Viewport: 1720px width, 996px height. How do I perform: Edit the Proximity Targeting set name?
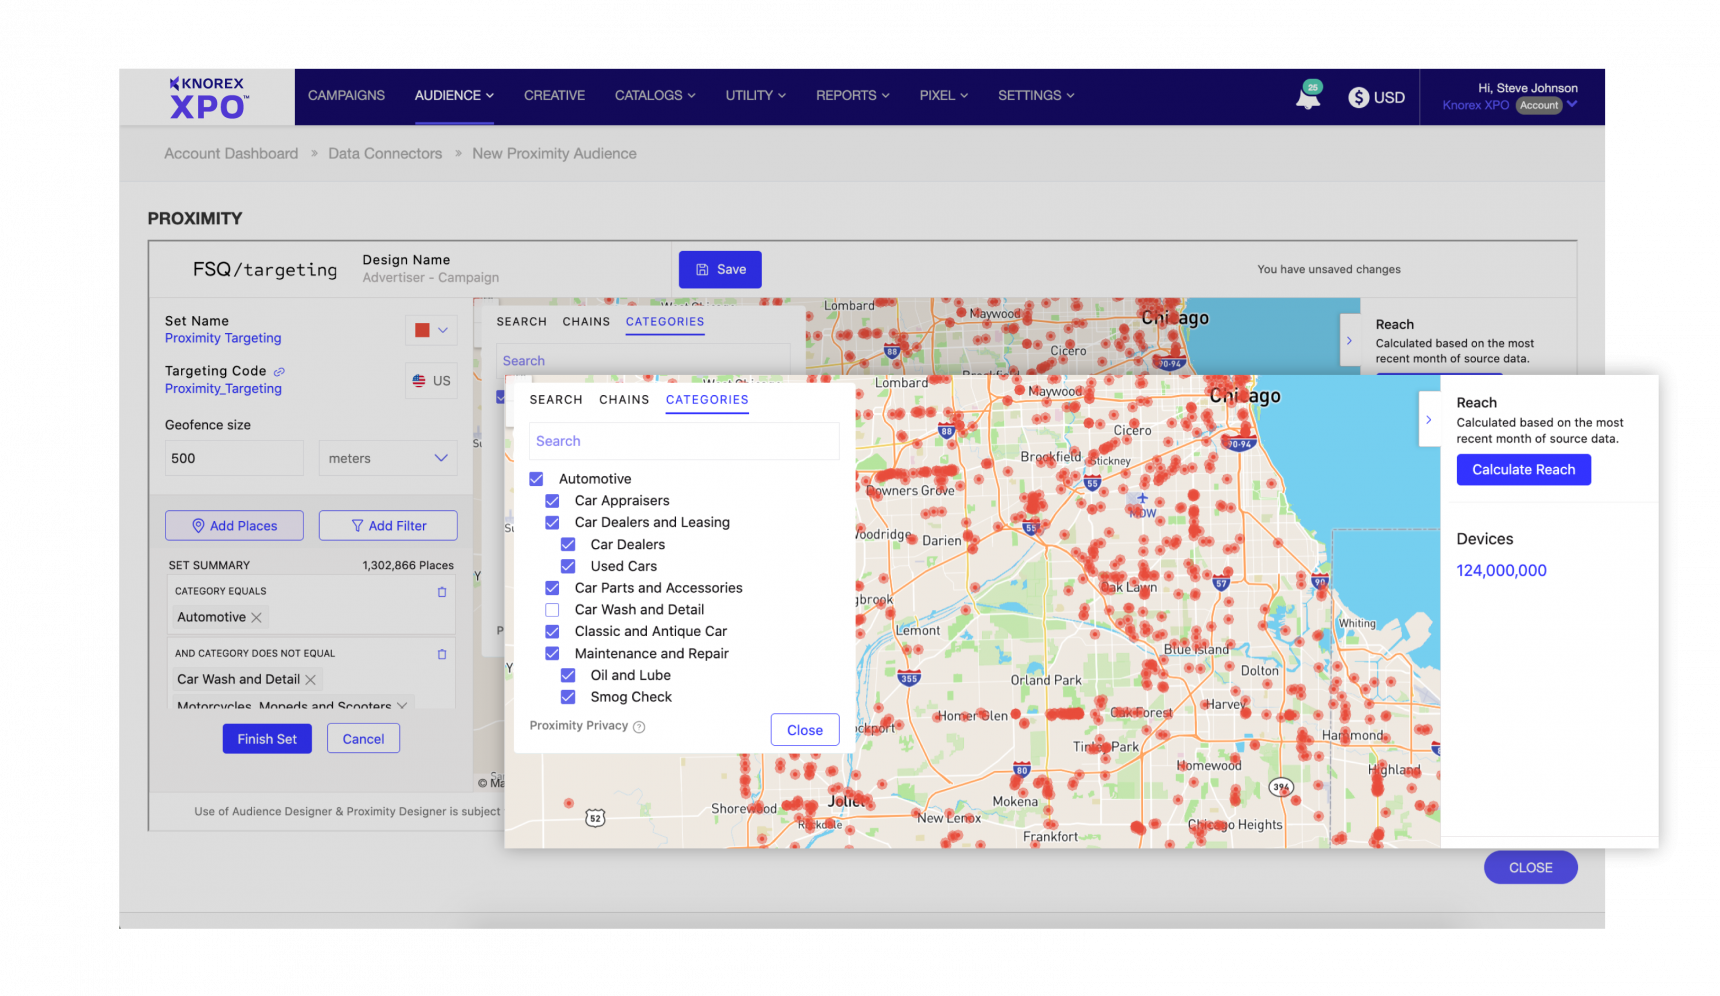pyautogui.click(x=223, y=339)
